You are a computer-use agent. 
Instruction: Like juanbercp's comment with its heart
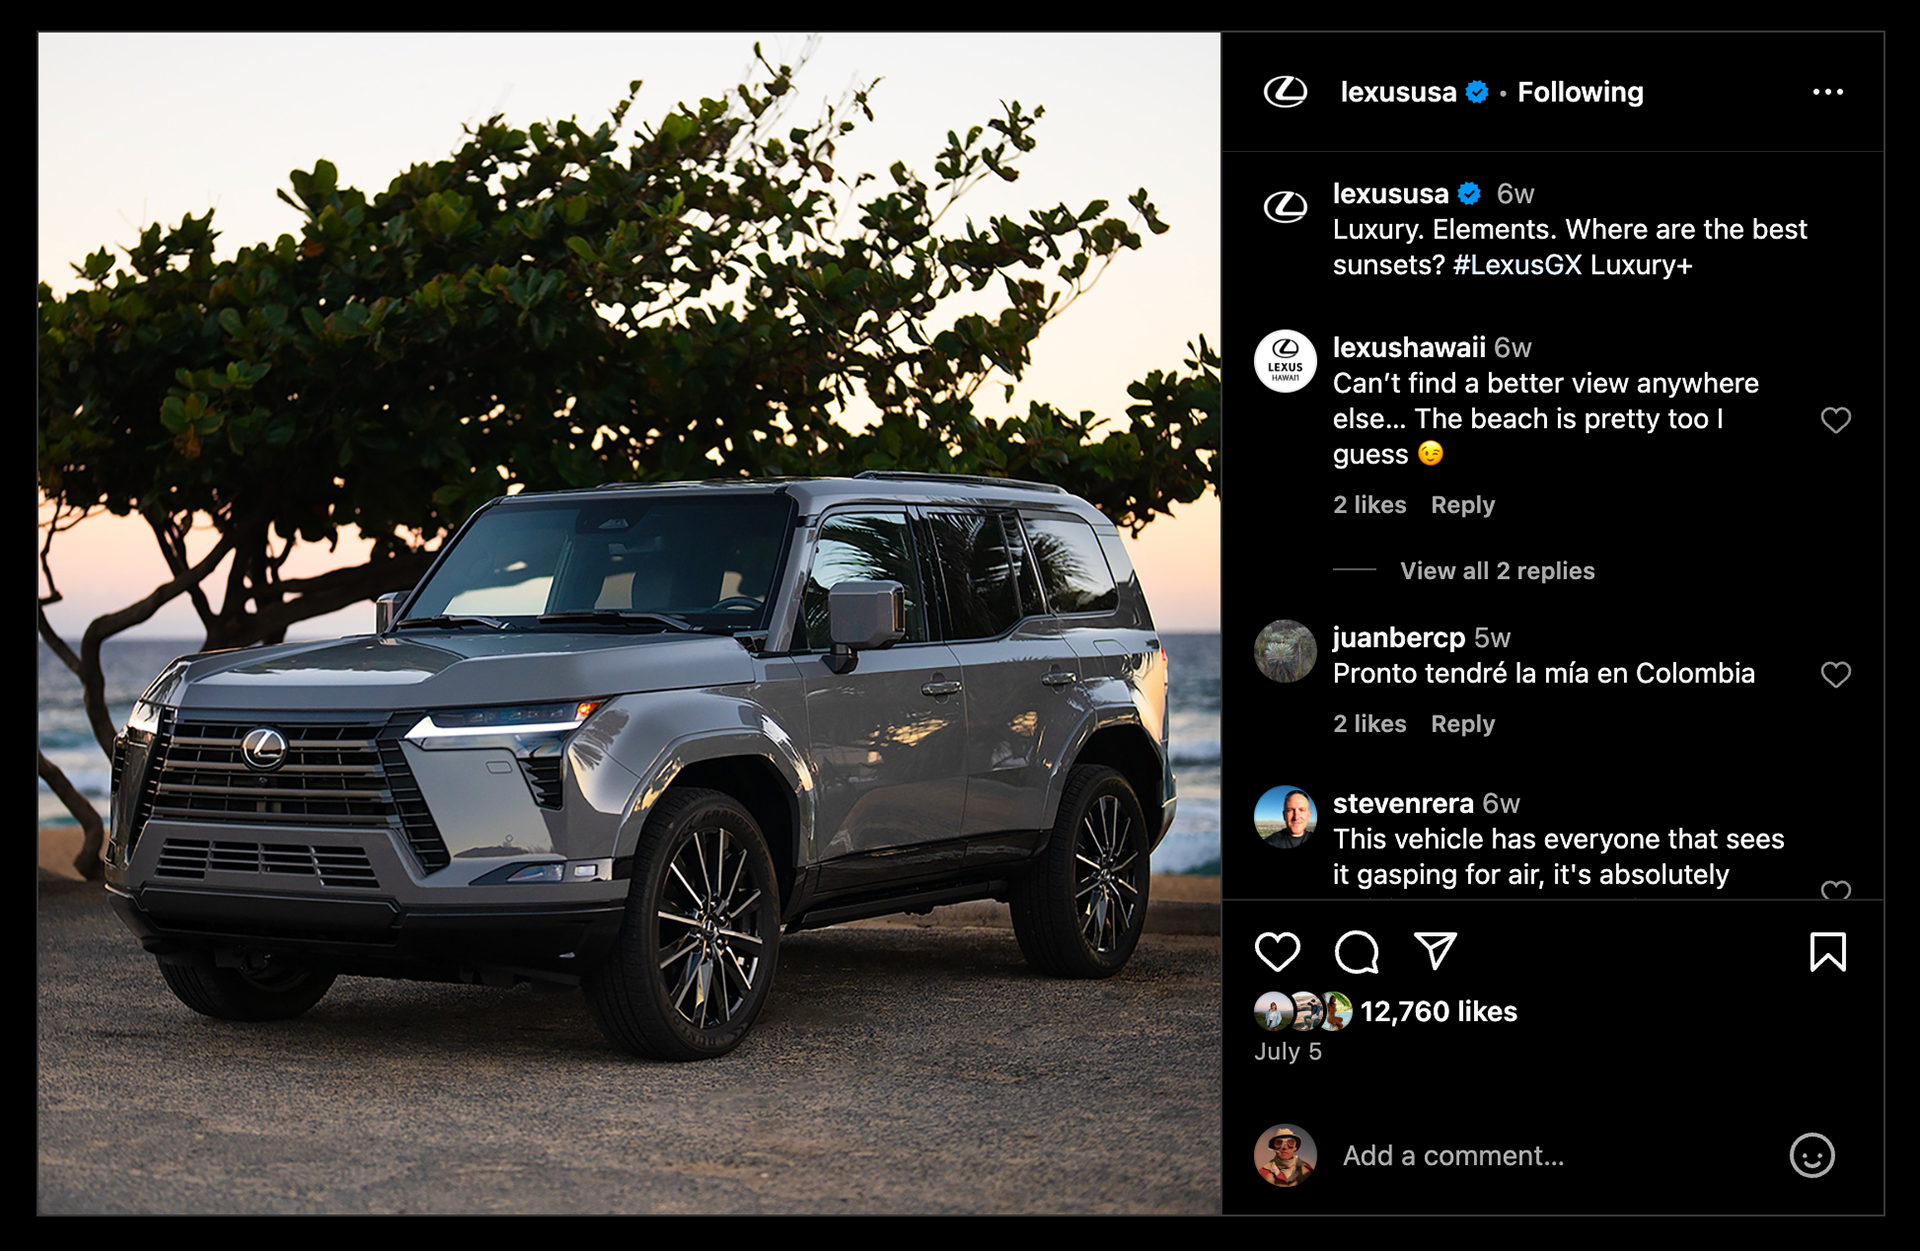(1836, 675)
